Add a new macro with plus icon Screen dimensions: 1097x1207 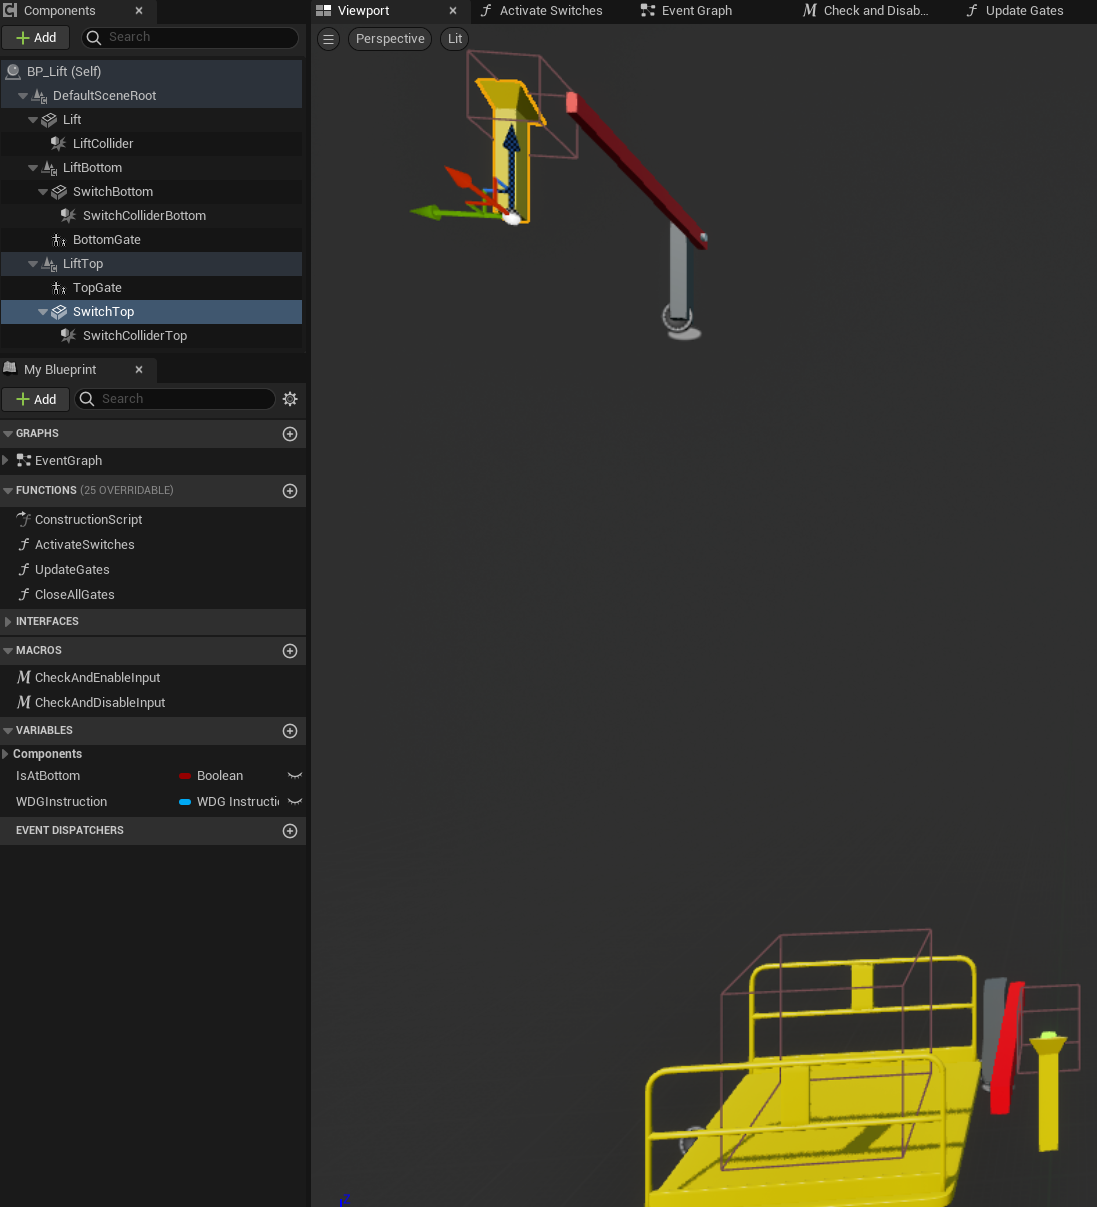(x=290, y=651)
